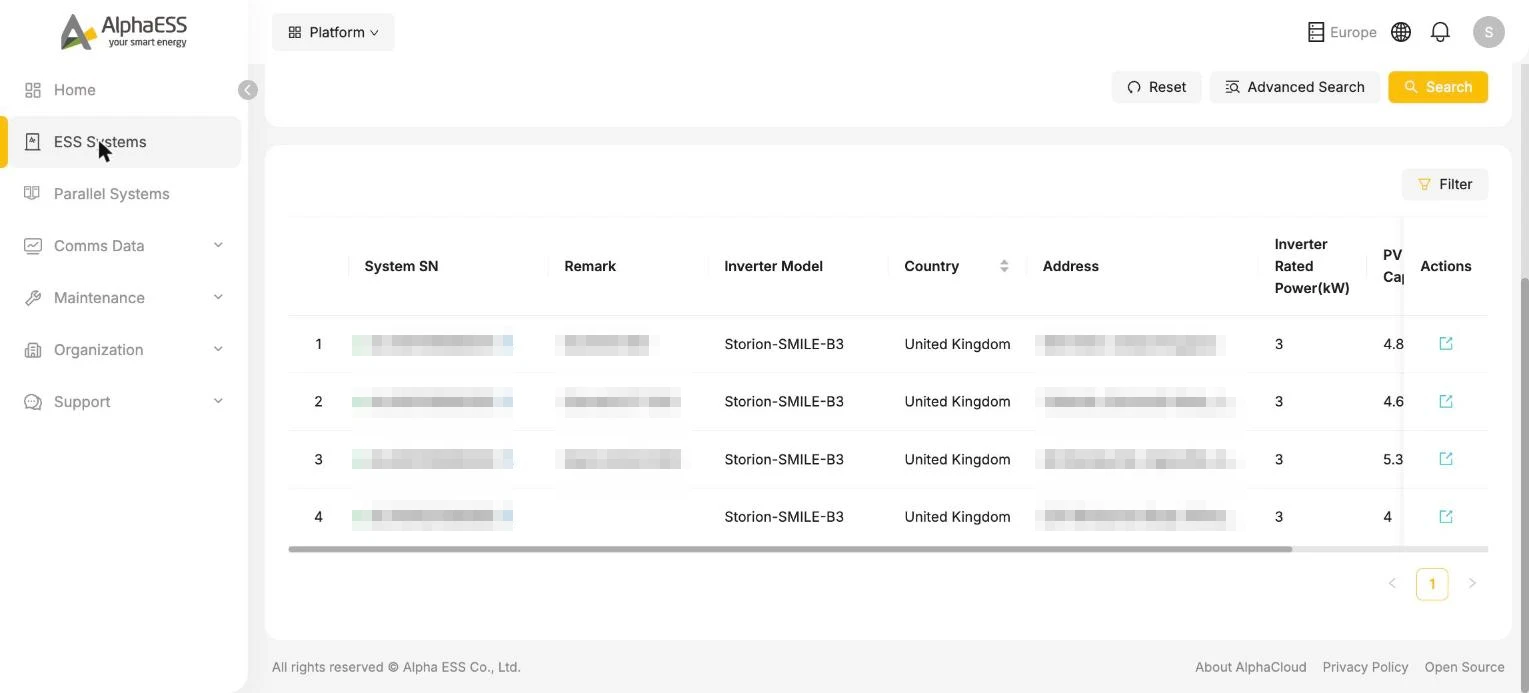Click the PV capacity value 5.3
This screenshot has width=1529, height=693.
point(1393,459)
